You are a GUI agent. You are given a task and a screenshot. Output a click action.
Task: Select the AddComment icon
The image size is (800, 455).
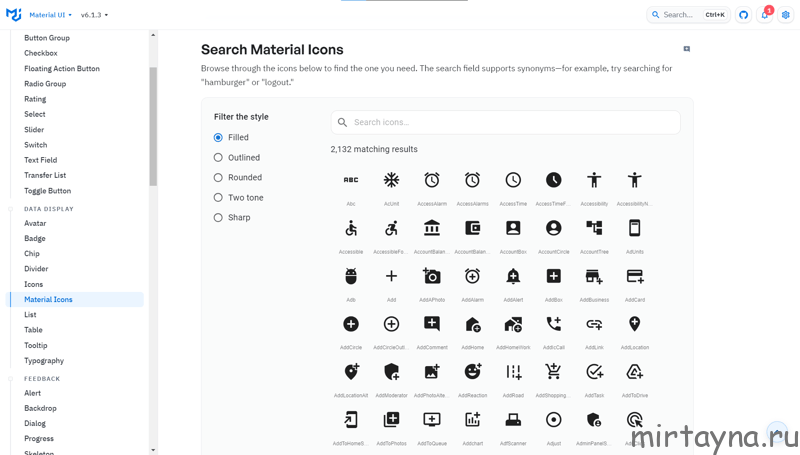pos(432,324)
